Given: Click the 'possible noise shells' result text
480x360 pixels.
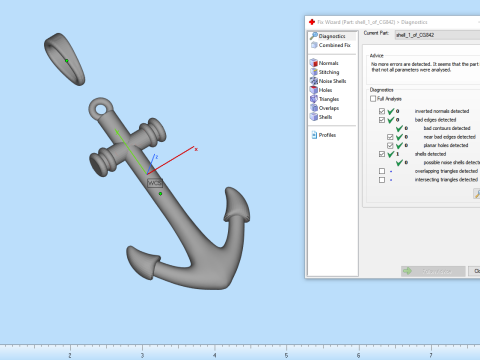Looking at the screenshot, I should click(x=451, y=163).
